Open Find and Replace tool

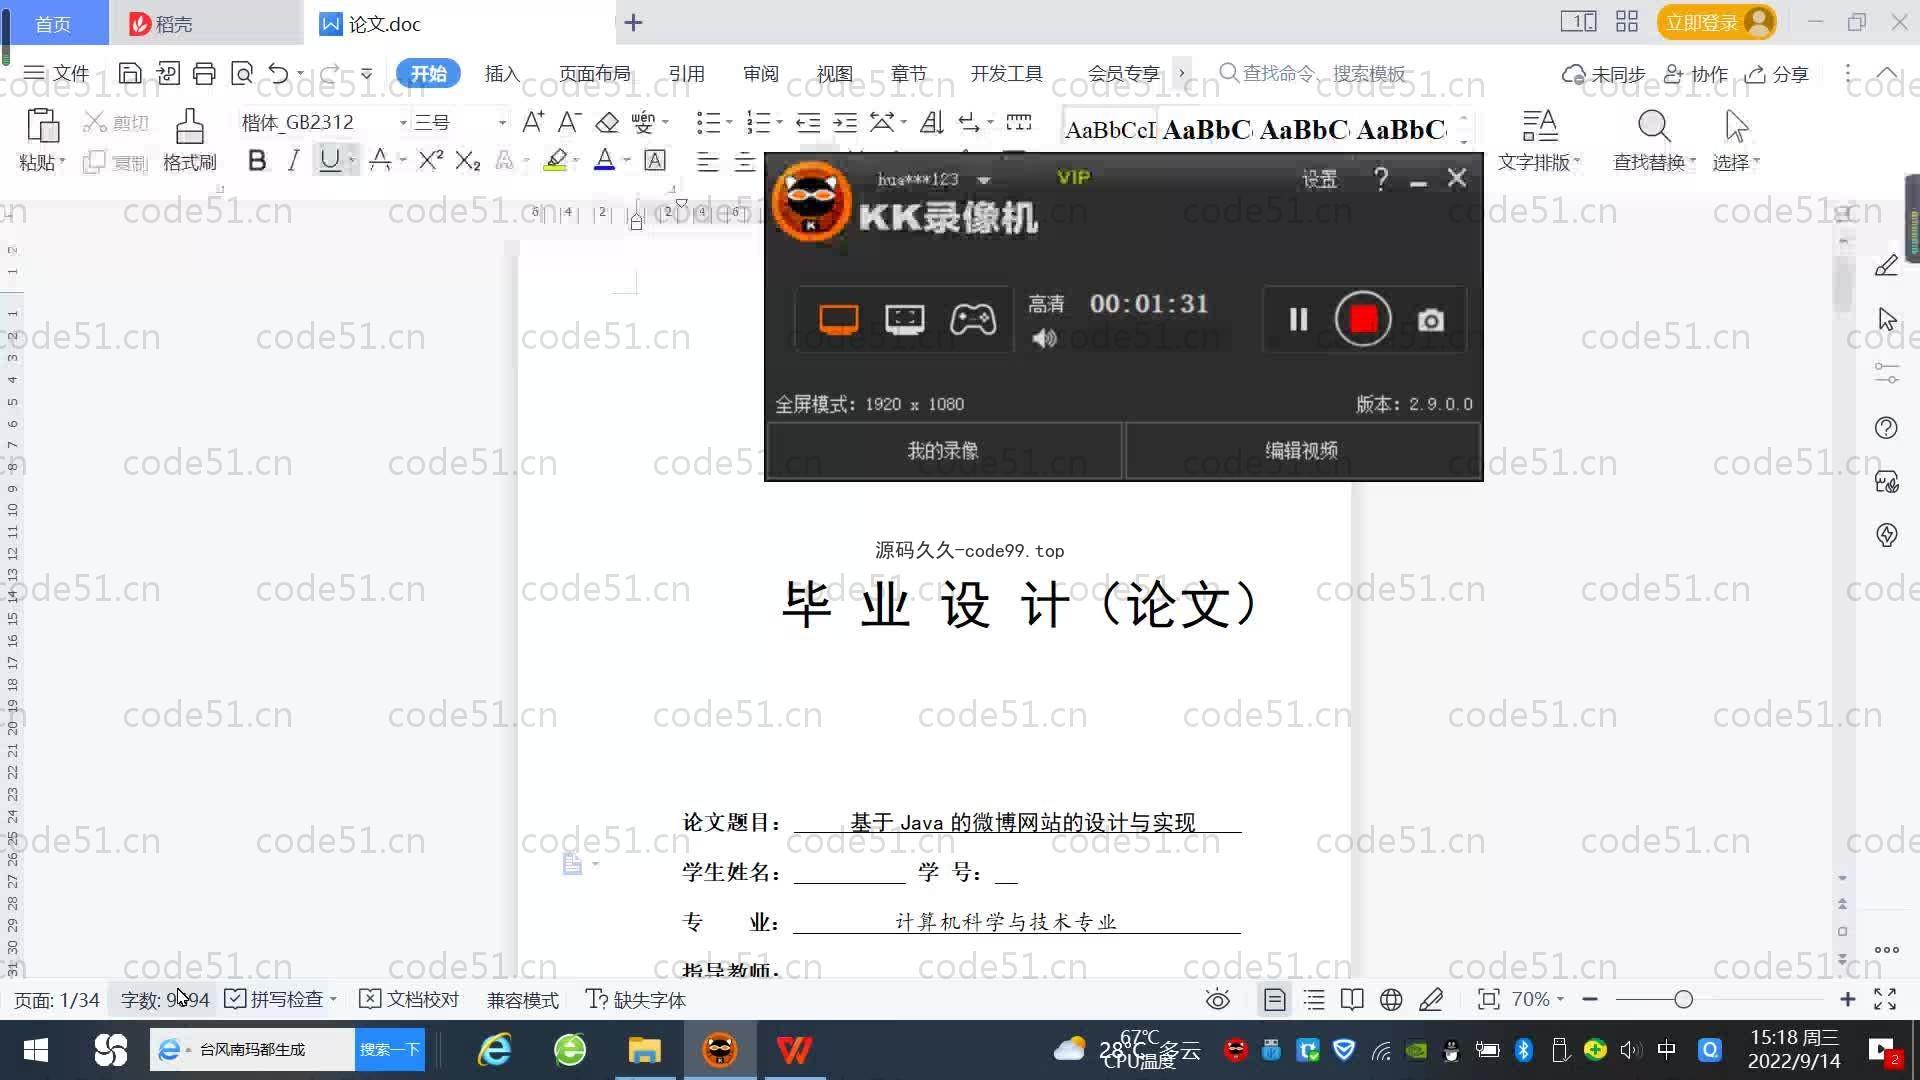coord(1654,139)
